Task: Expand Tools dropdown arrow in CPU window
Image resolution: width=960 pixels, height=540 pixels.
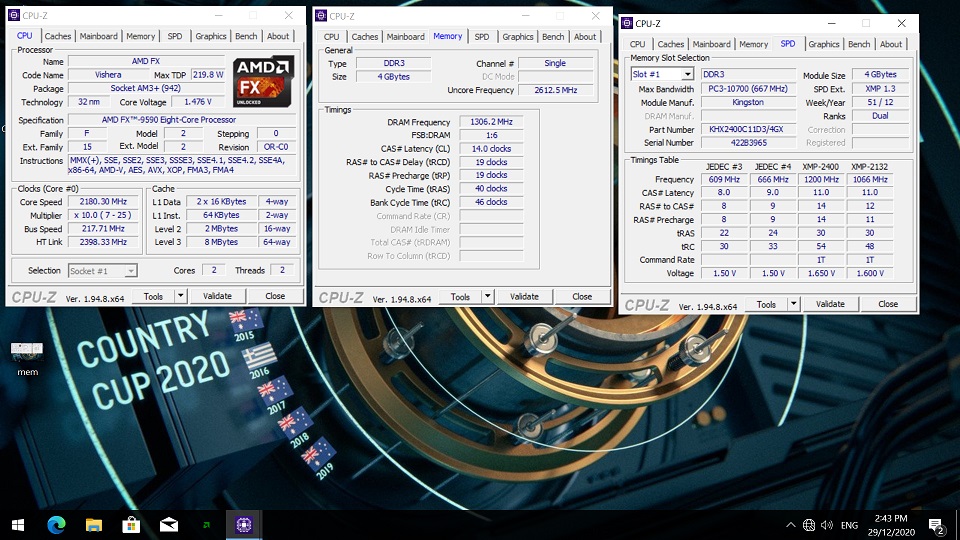Action: 181,296
